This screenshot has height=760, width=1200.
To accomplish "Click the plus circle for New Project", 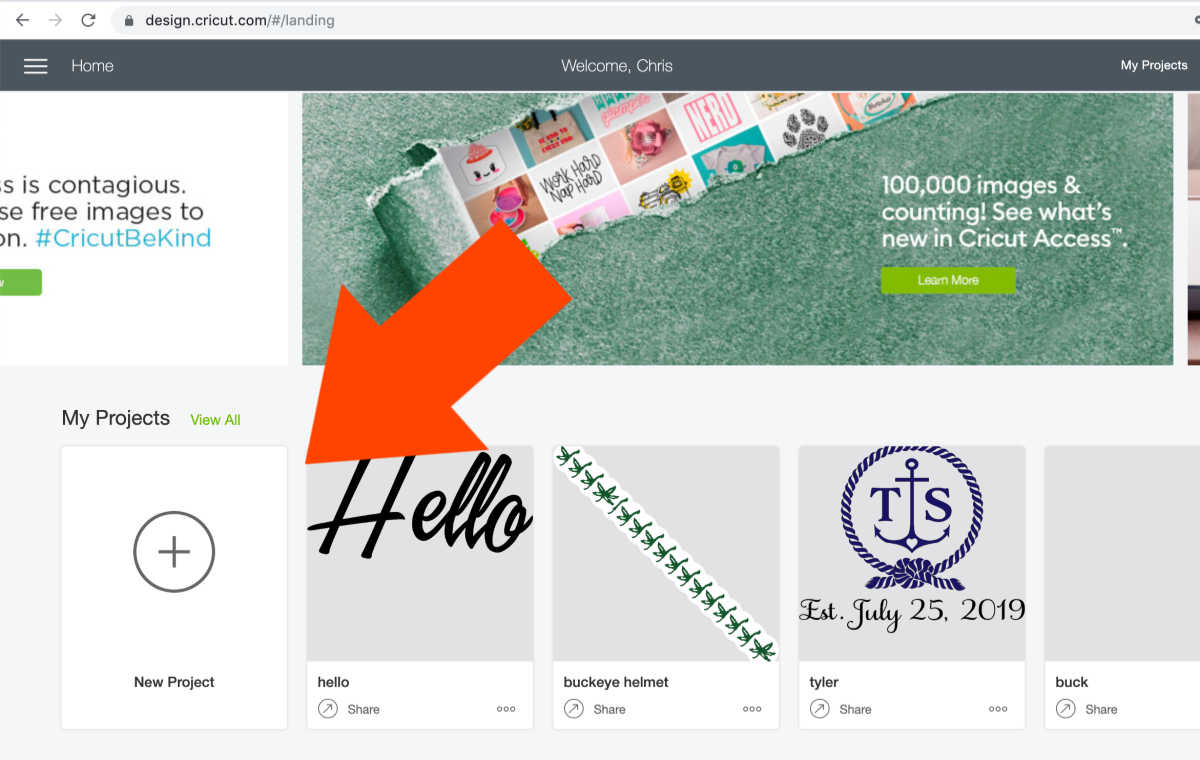I will pyautogui.click(x=174, y=552).
